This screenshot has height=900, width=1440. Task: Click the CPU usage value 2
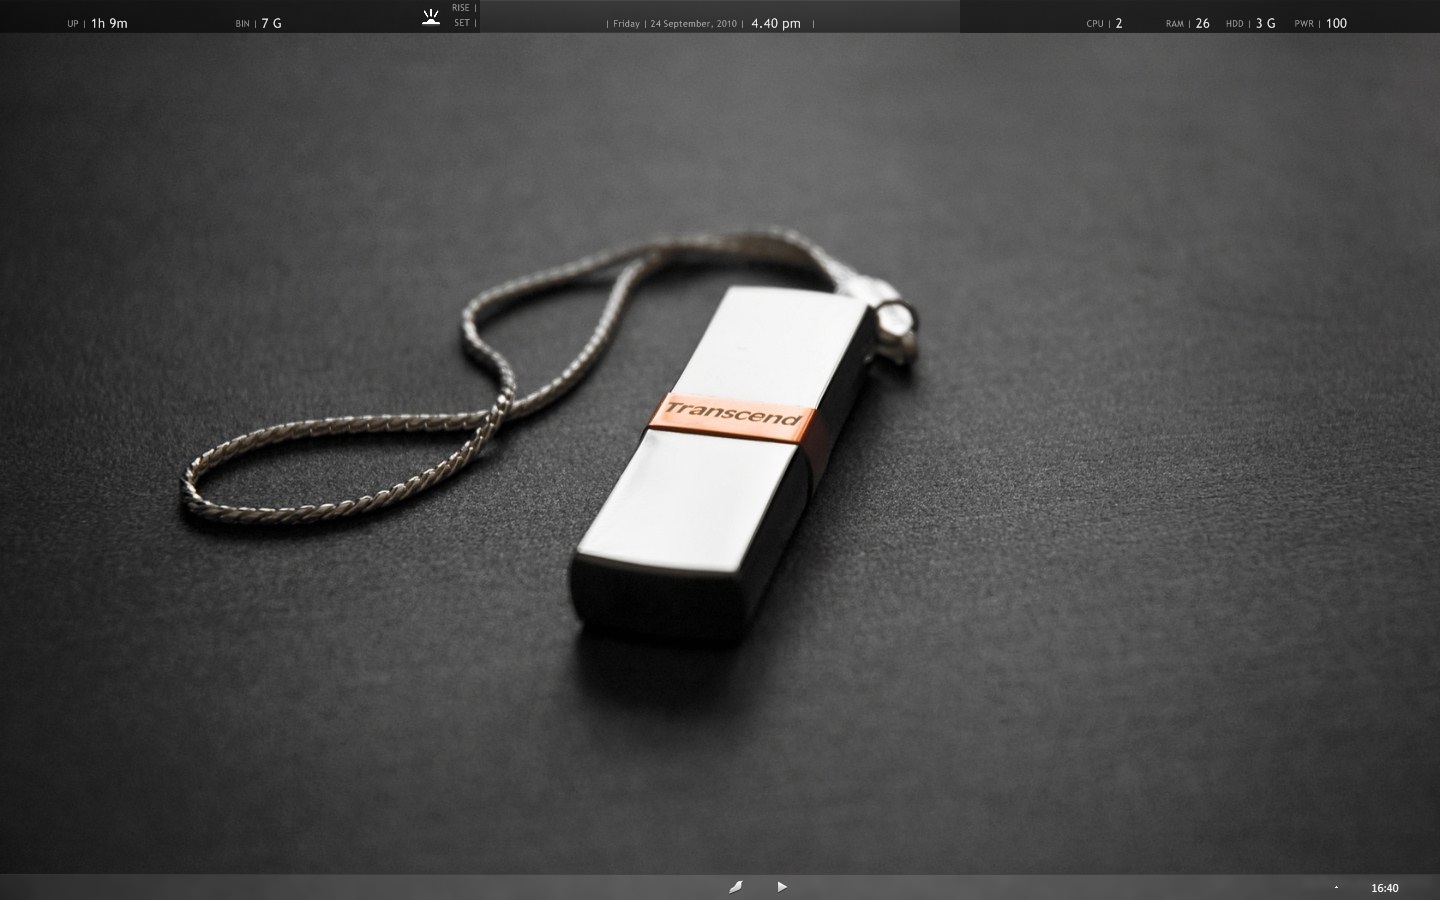point(1119,23)
